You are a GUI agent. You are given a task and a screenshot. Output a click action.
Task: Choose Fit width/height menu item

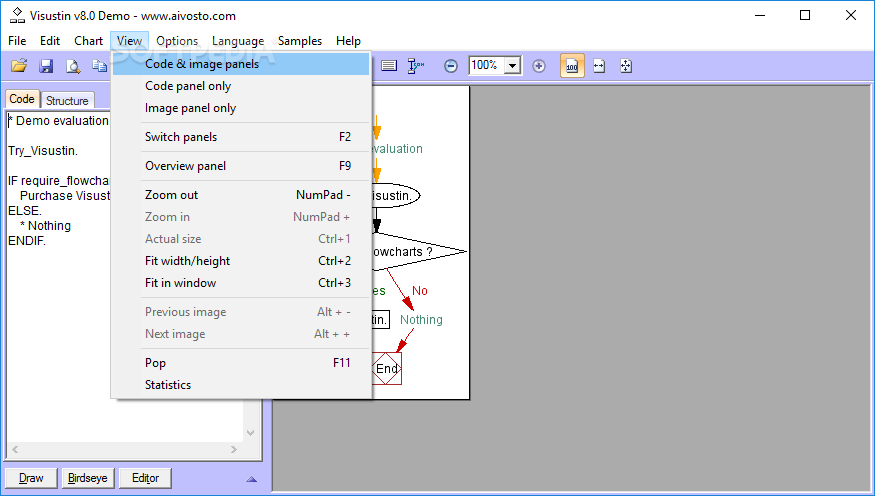coord(241,261)
